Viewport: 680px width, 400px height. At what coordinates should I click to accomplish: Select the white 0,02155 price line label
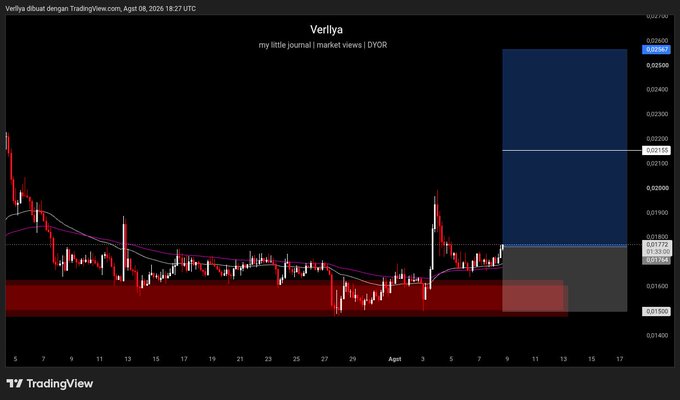657,151
